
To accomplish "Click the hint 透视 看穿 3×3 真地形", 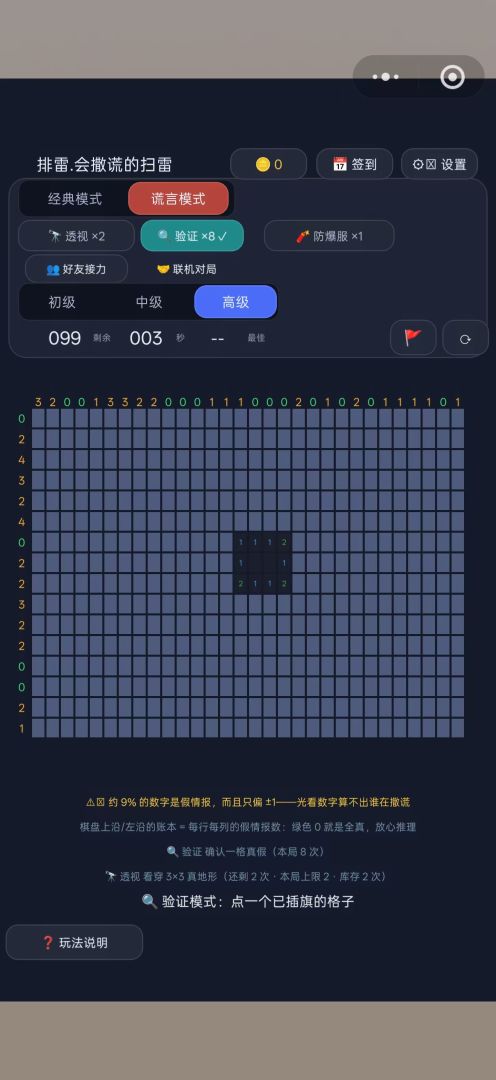I will [x=248, y=876].
